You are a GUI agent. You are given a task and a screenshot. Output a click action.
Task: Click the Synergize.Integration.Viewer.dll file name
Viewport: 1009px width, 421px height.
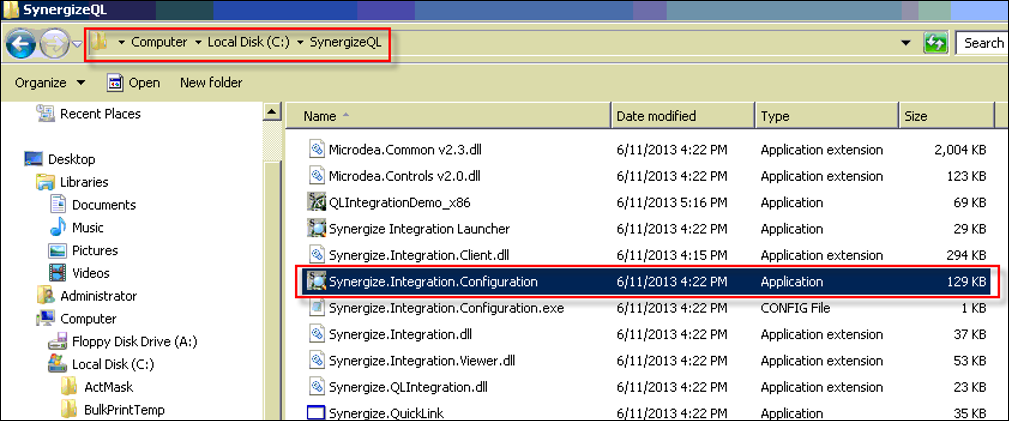(421, 360)
